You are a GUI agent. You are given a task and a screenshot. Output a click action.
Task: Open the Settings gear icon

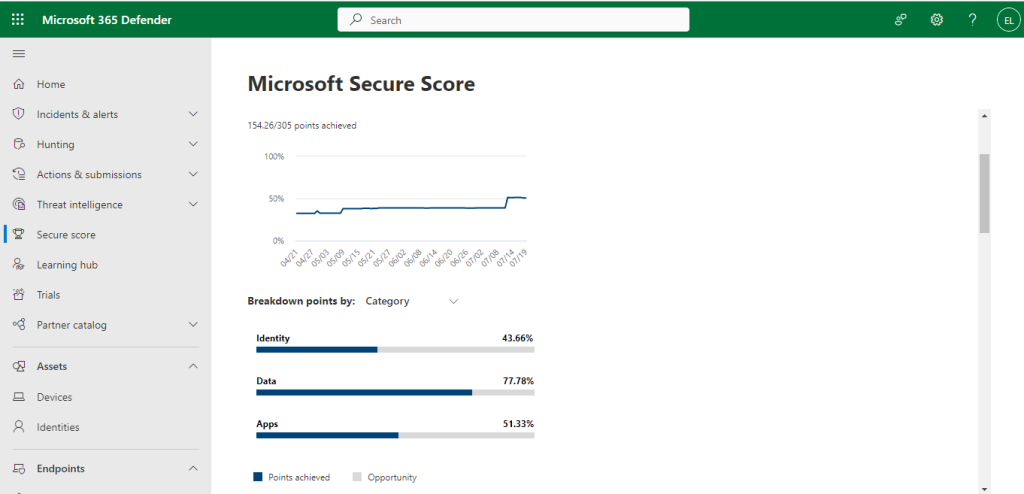(936, 20)
